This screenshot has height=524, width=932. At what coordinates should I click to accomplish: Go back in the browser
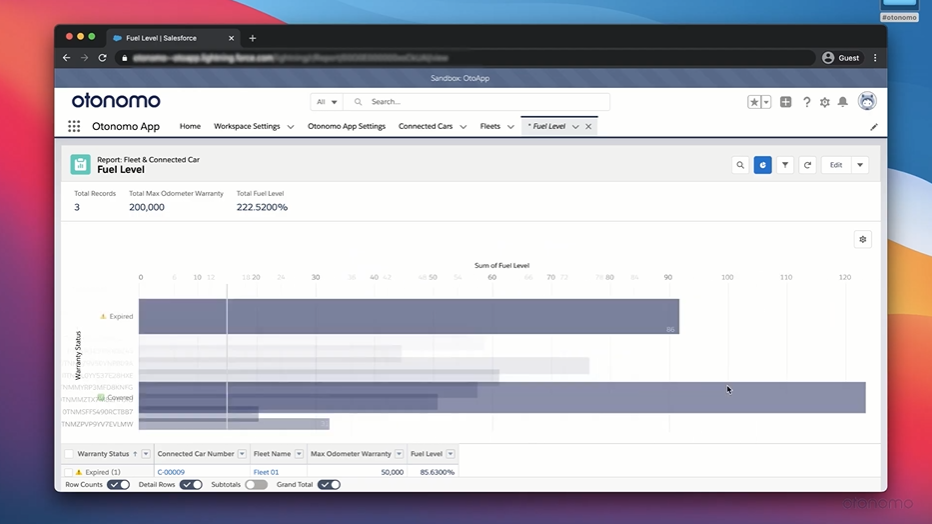click(67, 58)
